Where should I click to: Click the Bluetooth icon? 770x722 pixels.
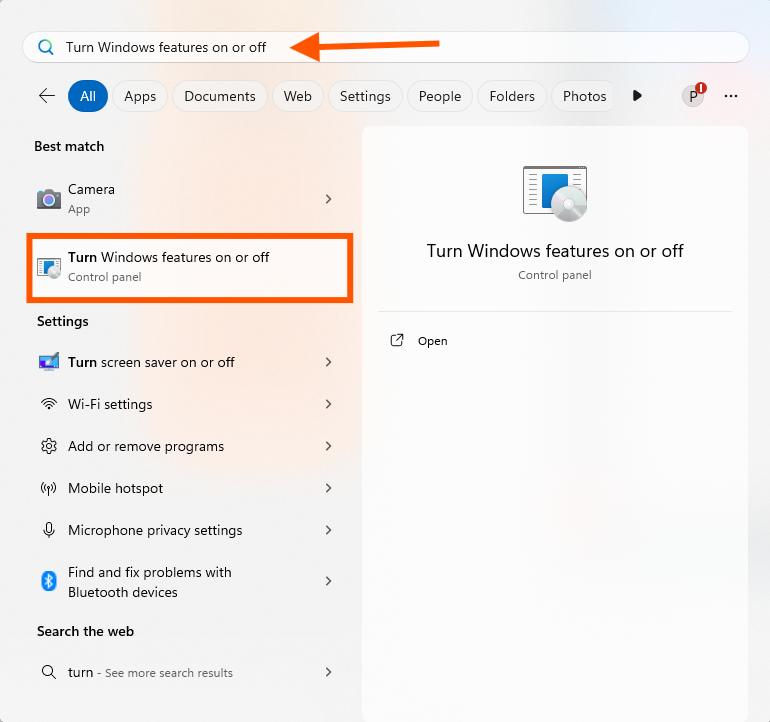[49, 582]
